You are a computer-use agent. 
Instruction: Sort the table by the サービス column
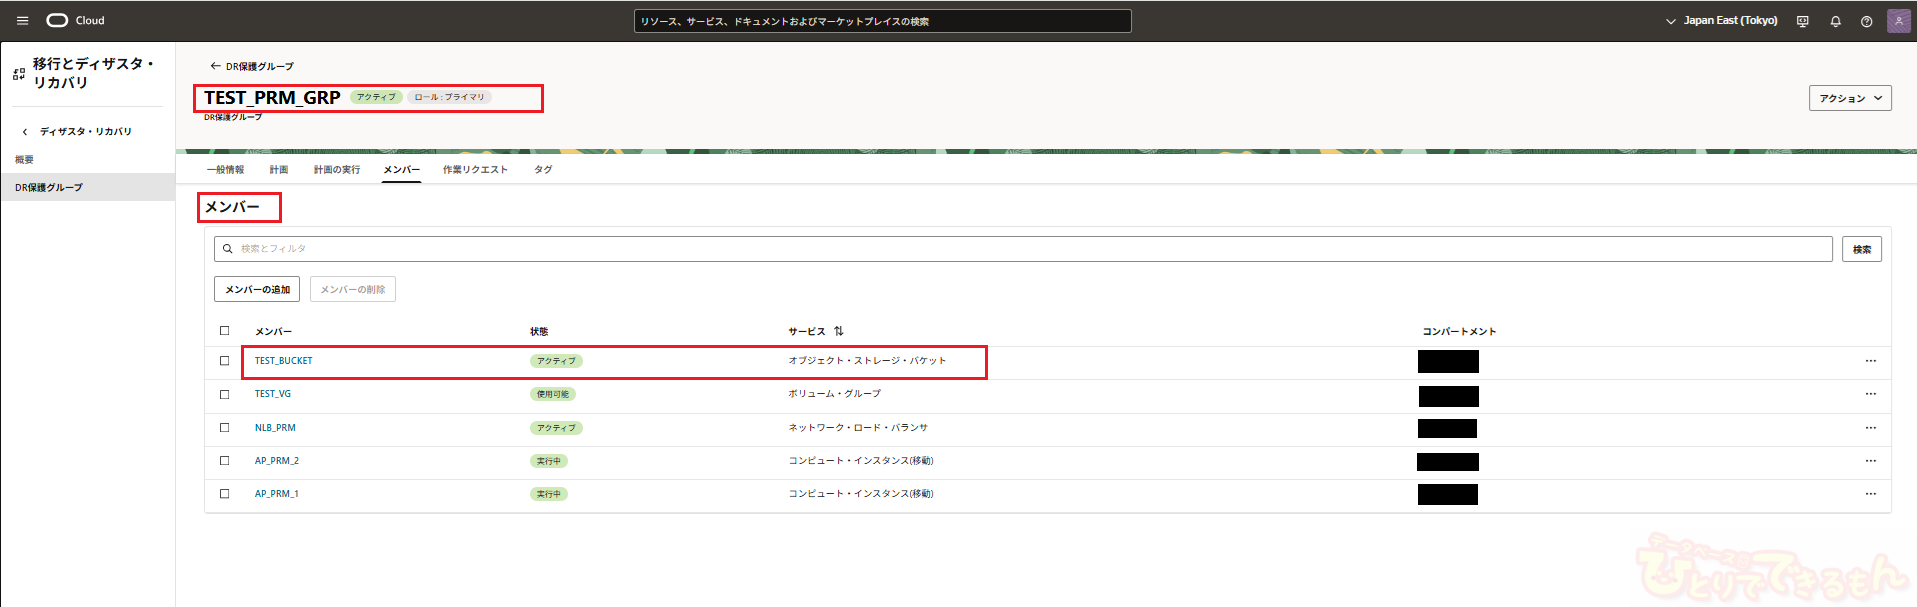tap(838, 331)
